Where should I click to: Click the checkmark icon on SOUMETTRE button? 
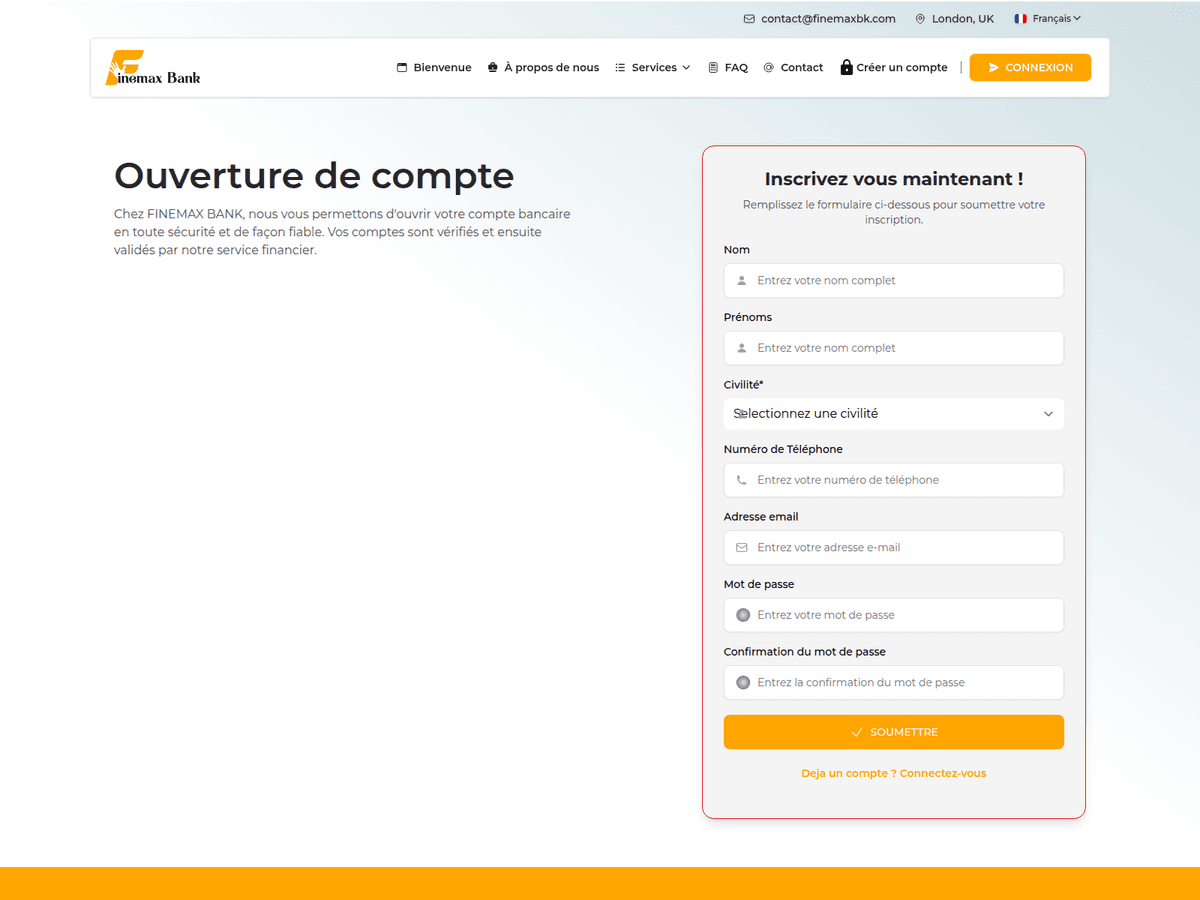click(857, 732)
